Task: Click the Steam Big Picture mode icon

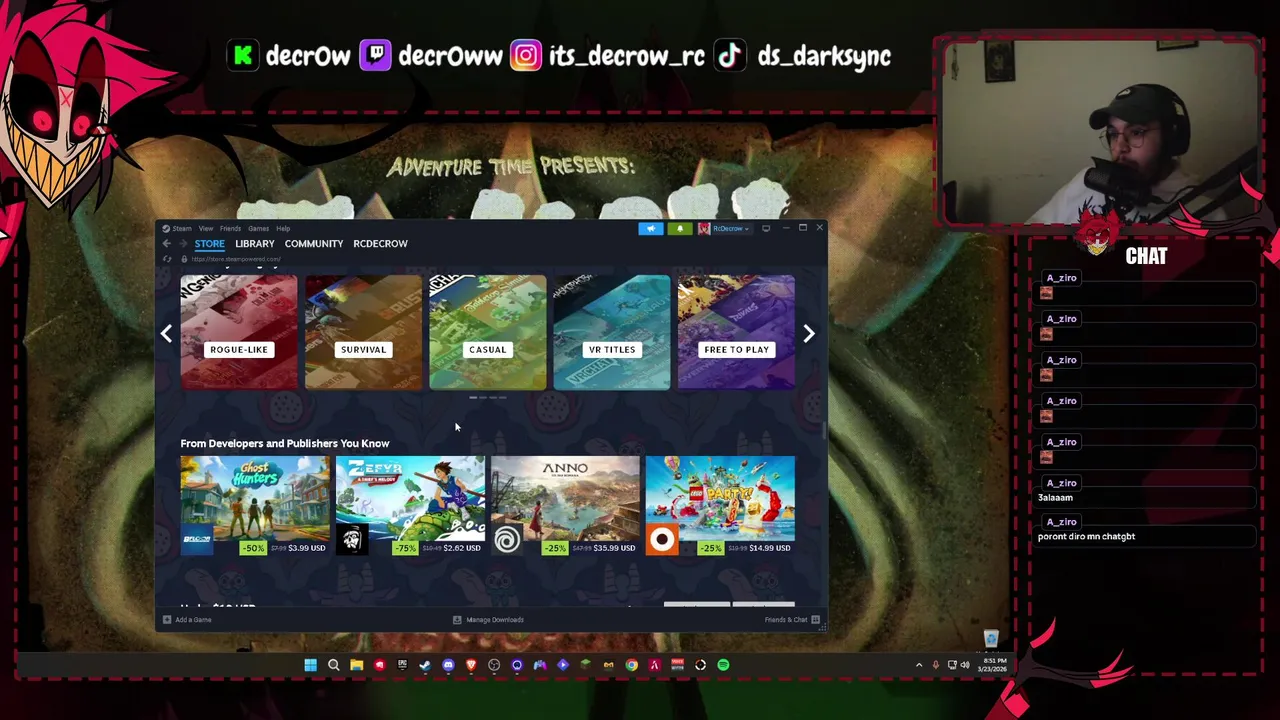Action: 766,228
